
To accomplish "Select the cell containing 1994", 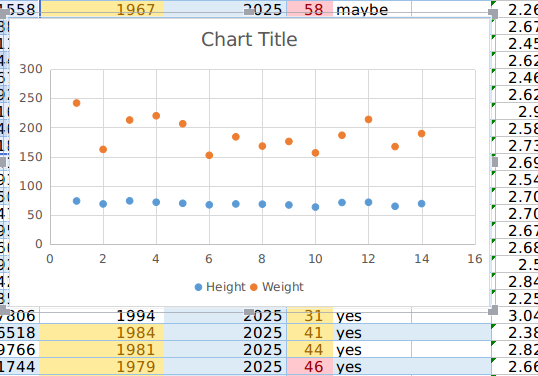I will pyautogui.click(x=102, y=316).
